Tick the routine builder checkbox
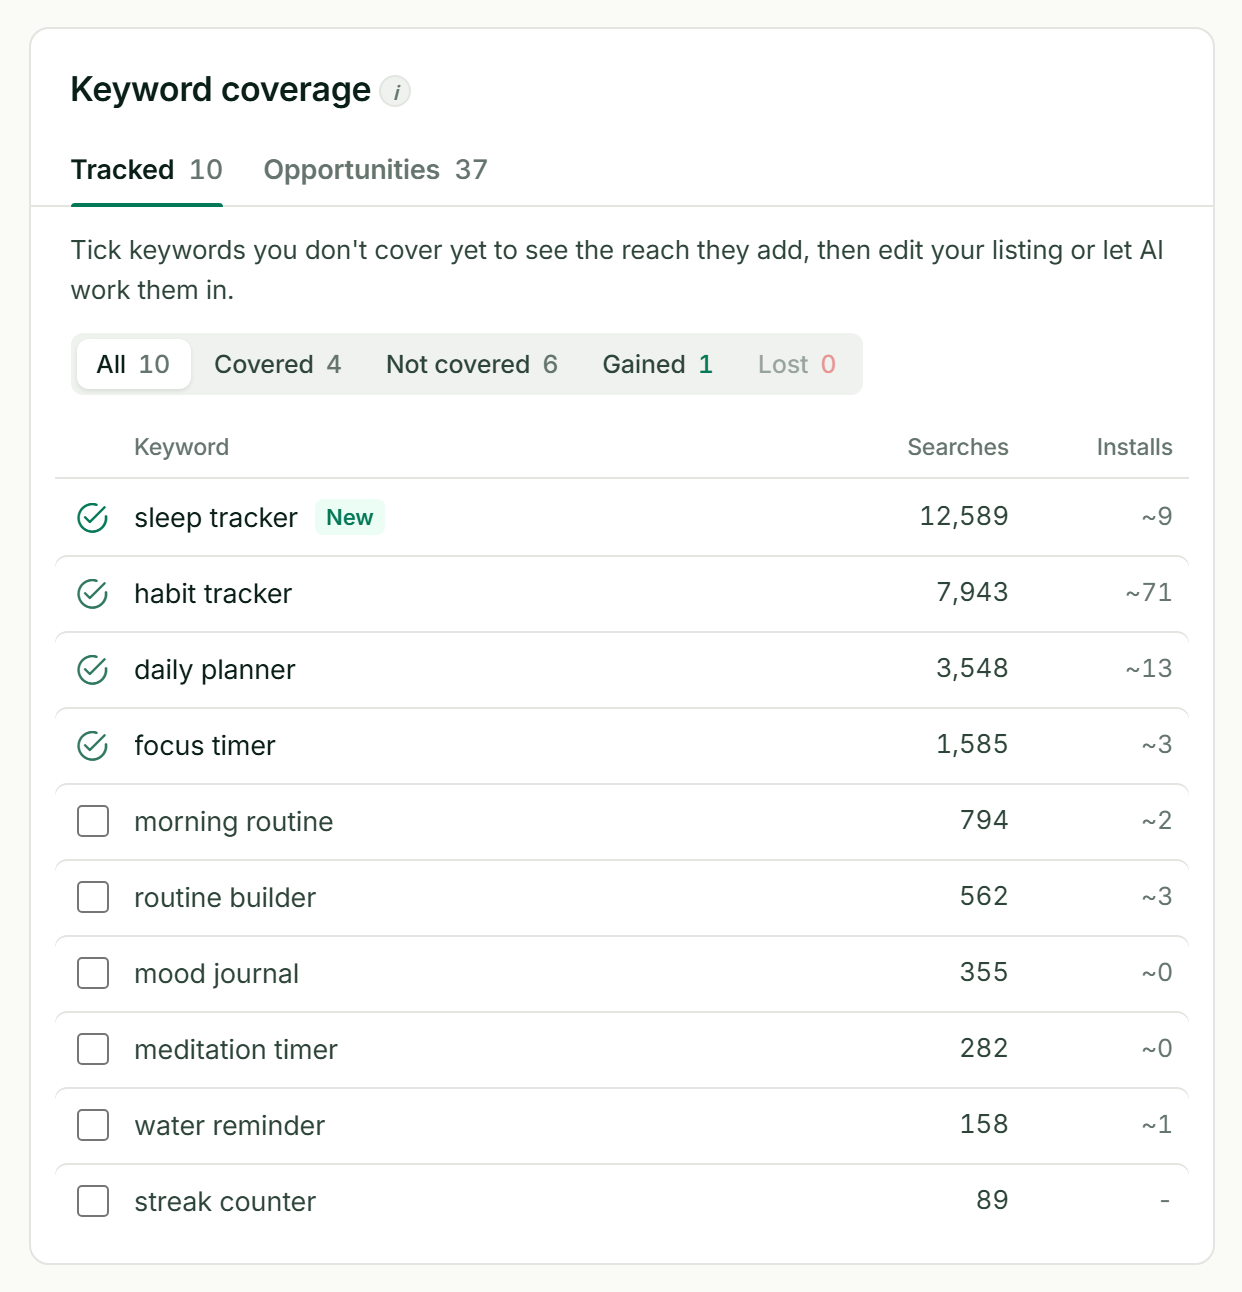The image size is (1242, 1292). coord(93,898)
